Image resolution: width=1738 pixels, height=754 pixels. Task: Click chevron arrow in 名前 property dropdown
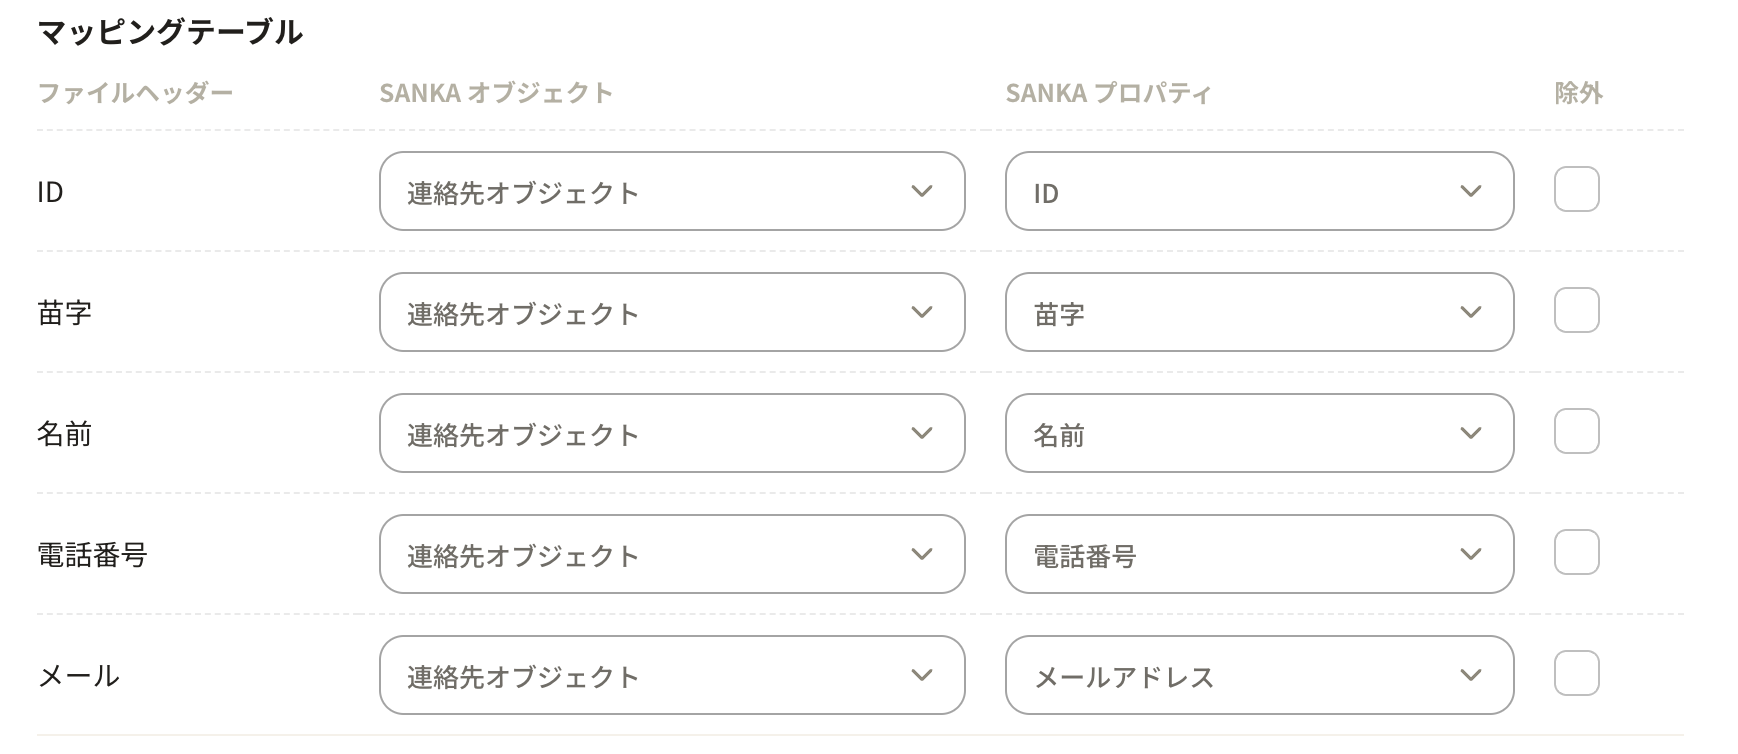1470,433
